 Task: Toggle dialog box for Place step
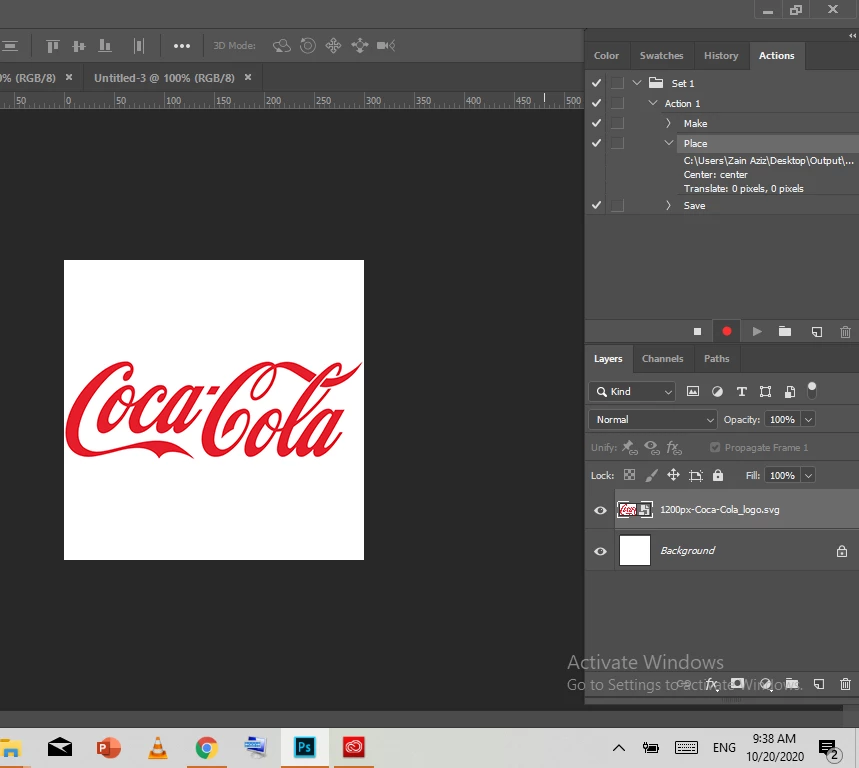point(617,143)
